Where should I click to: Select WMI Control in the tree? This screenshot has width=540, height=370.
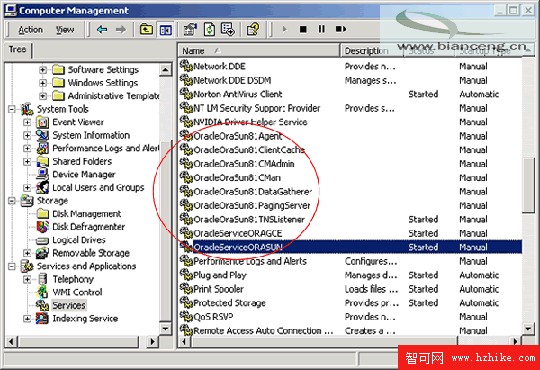point(77,292)
